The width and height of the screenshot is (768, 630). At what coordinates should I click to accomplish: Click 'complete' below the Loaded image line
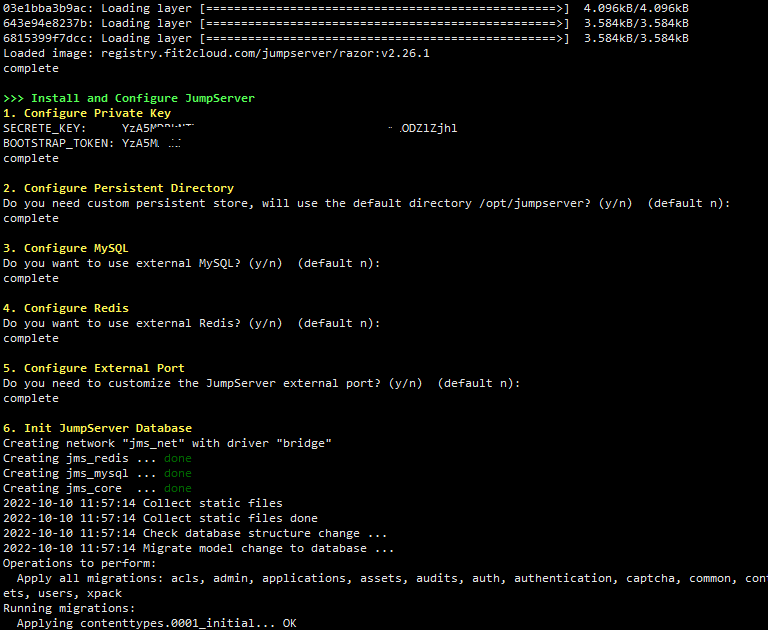click(31, 69)
